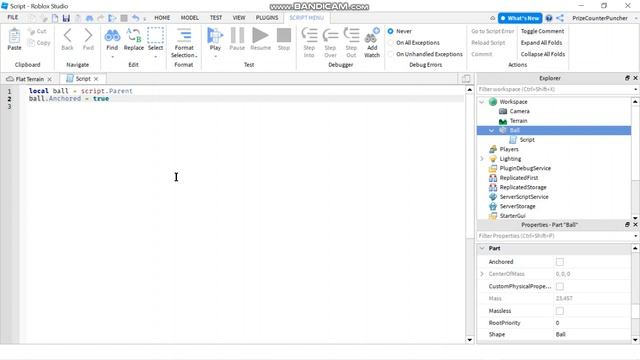Click Collapse All Folds action
Viewport: 640px width, 360px height.
(x=543, y=54)
